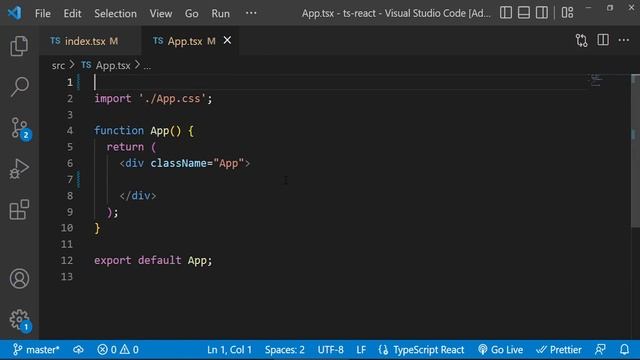Click the feedback person icon in status bar
Viewport: 640px width, 360px height.
pyautogui.click(x=600, y=350)
